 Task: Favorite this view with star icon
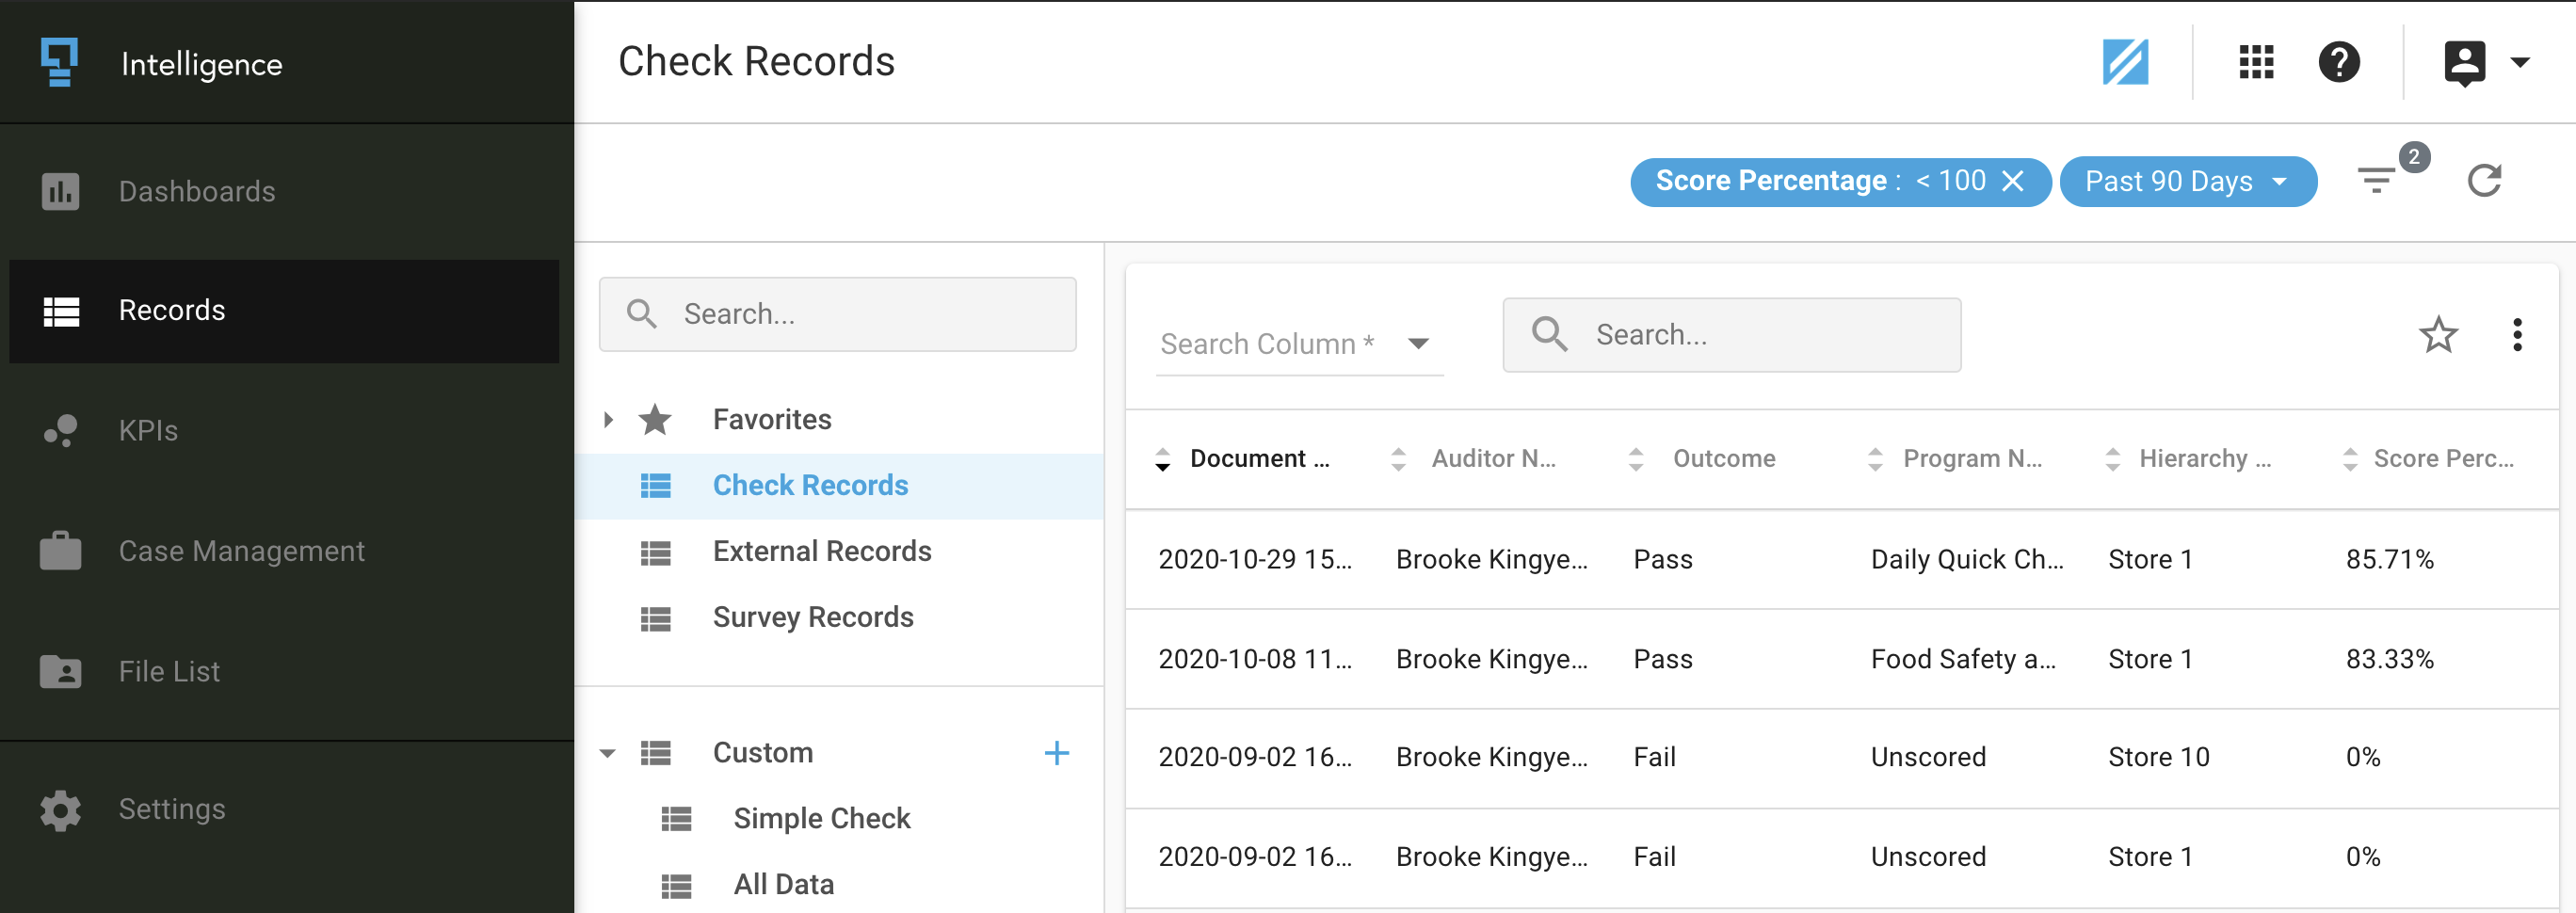[x=2438, y=335]
